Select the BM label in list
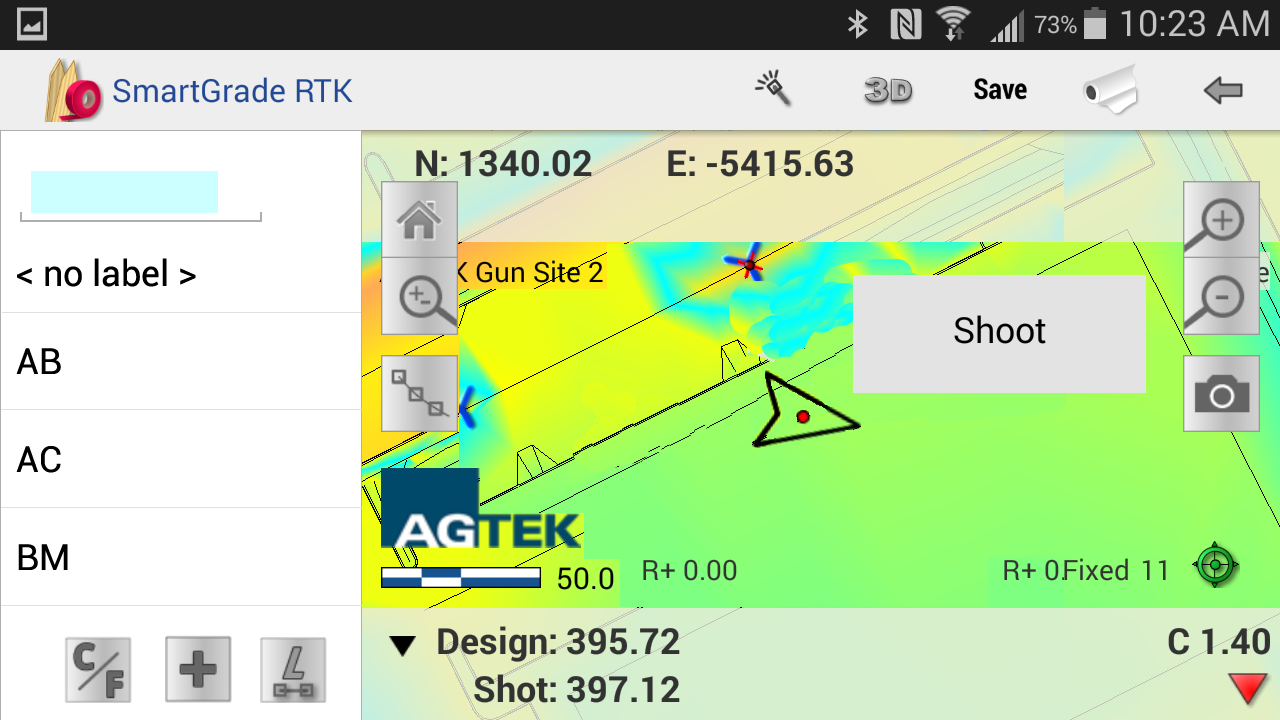This screenshot has width=1280, height=720. pos(180,557)
